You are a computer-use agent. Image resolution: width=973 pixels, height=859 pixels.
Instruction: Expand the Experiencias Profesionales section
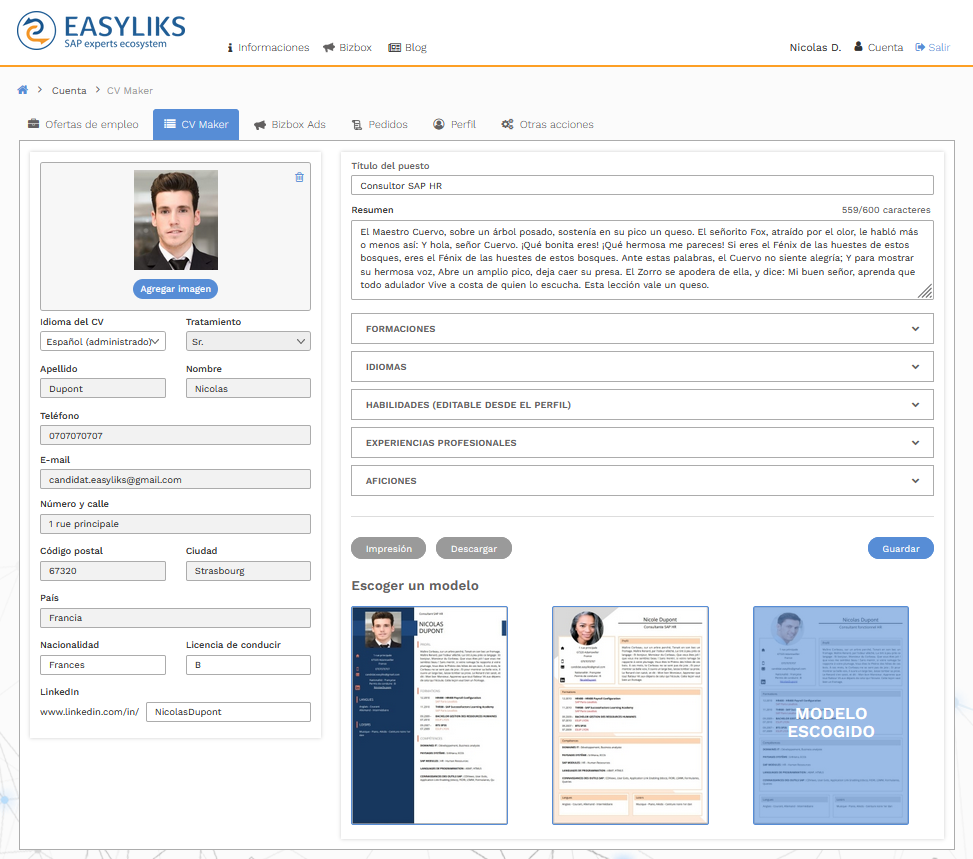[x=642, y=443]
